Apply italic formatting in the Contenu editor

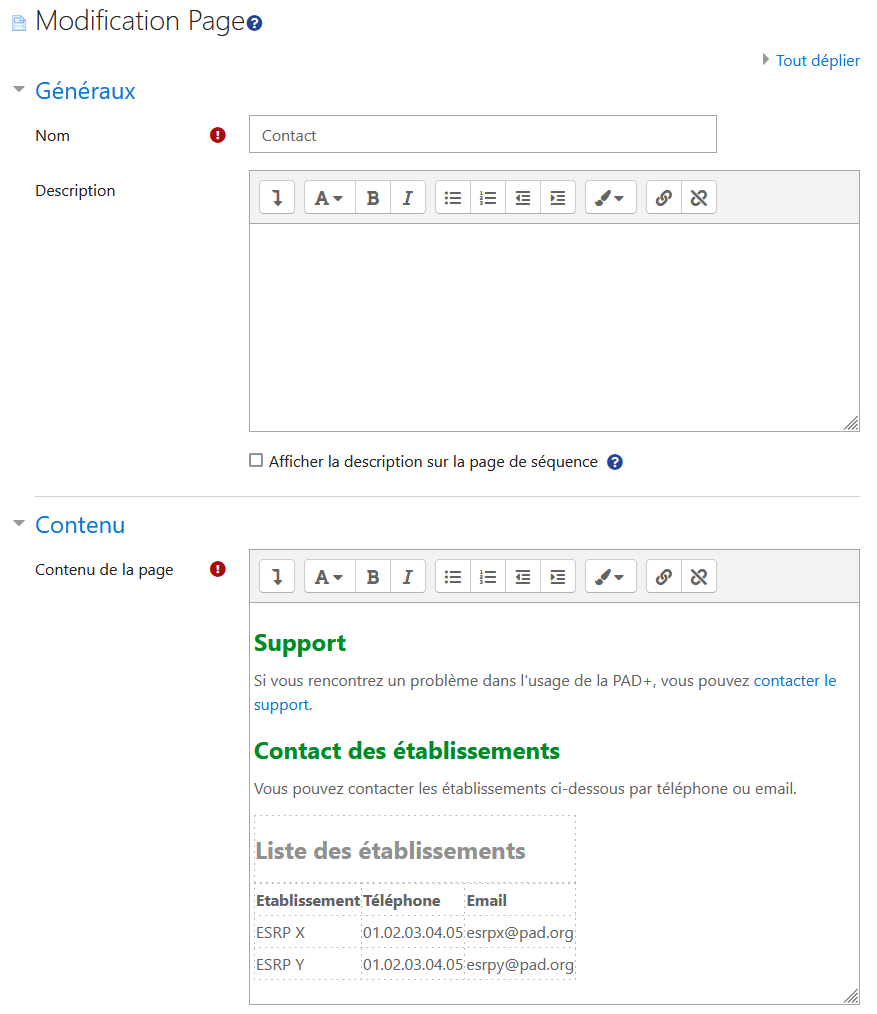(x=407, y=576)
